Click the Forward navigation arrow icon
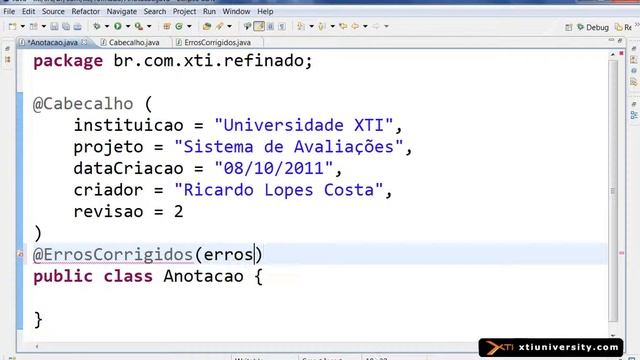This screenshot has width=640, height=360. (376, 27)
